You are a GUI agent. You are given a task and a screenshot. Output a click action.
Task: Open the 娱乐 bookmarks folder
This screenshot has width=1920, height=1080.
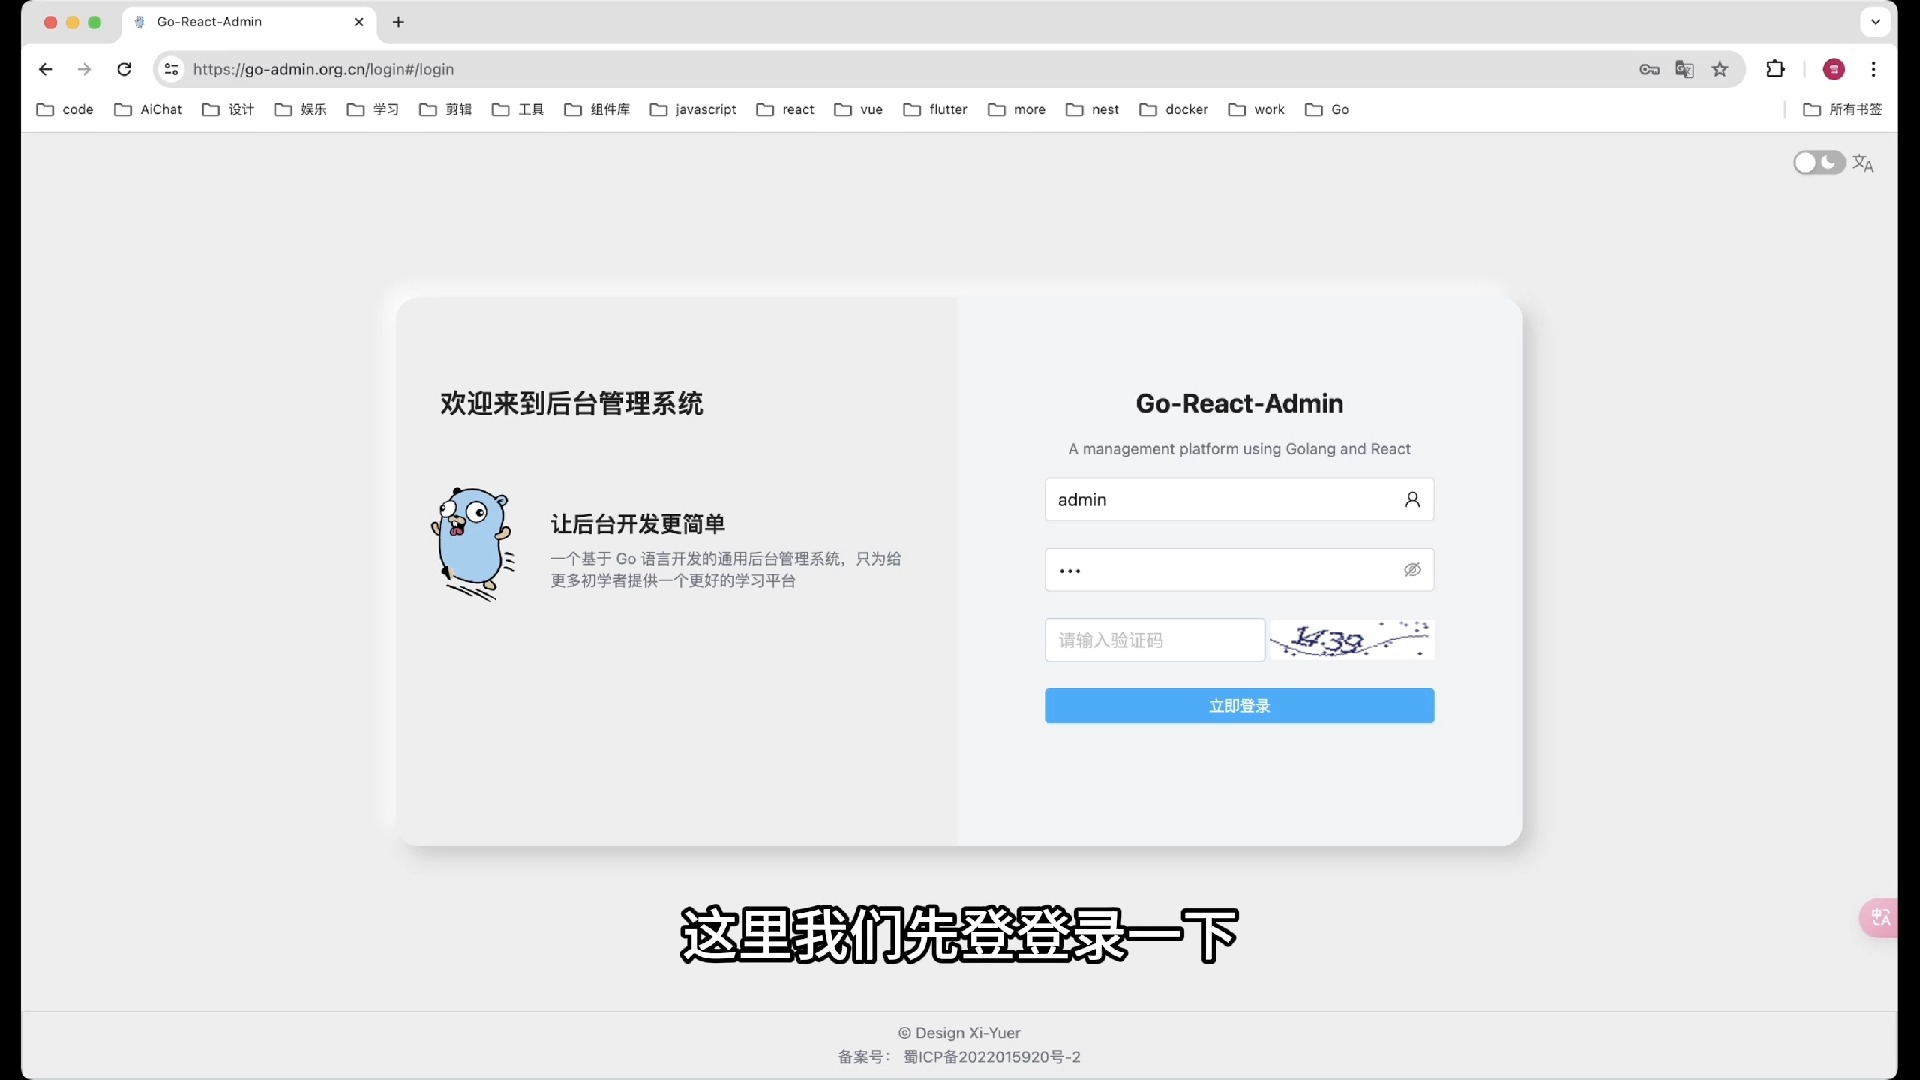click(301, 110)
